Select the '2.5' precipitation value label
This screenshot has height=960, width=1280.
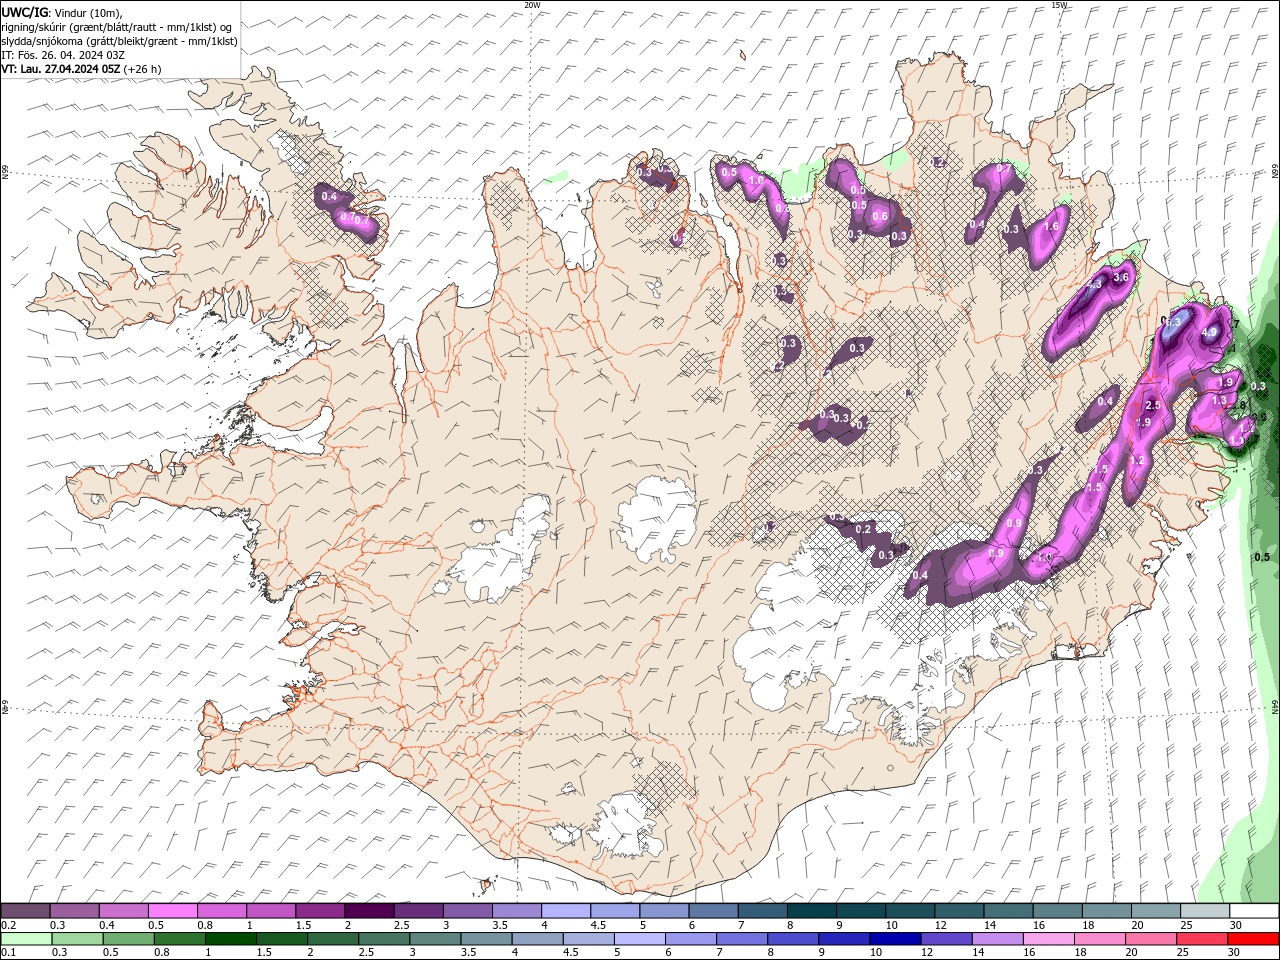pyautogui.click(x=1152, y=405)
